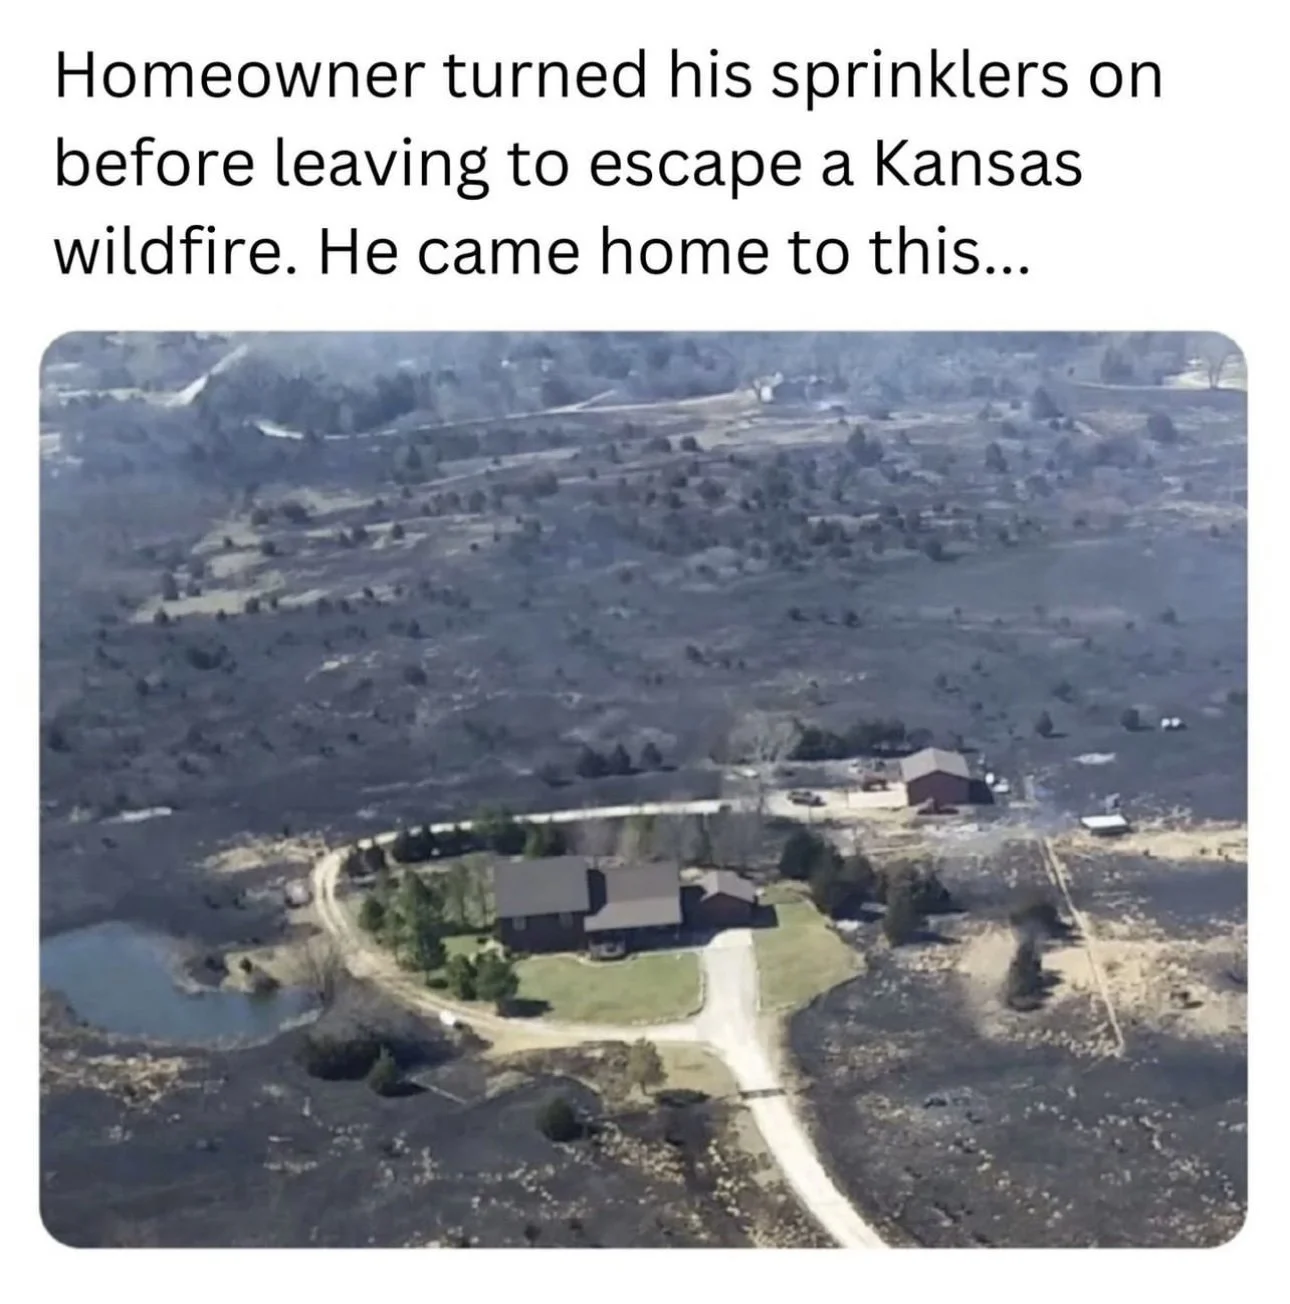The image size is (1290, 1304).
Task: Click the aerial wildfire photo
Action: coord(643,790)
